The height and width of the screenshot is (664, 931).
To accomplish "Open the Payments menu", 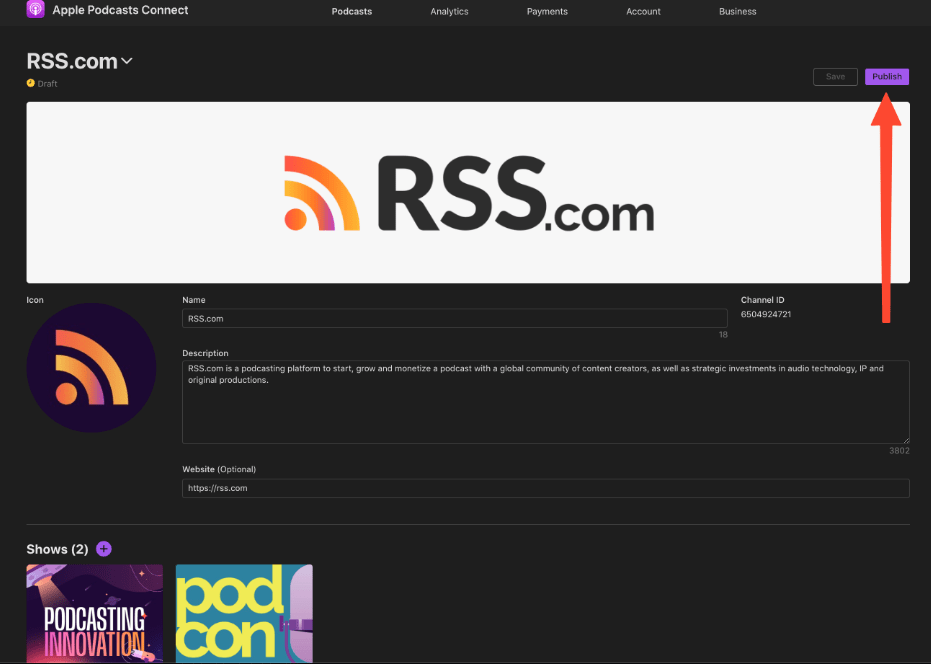I will (547, 11).
